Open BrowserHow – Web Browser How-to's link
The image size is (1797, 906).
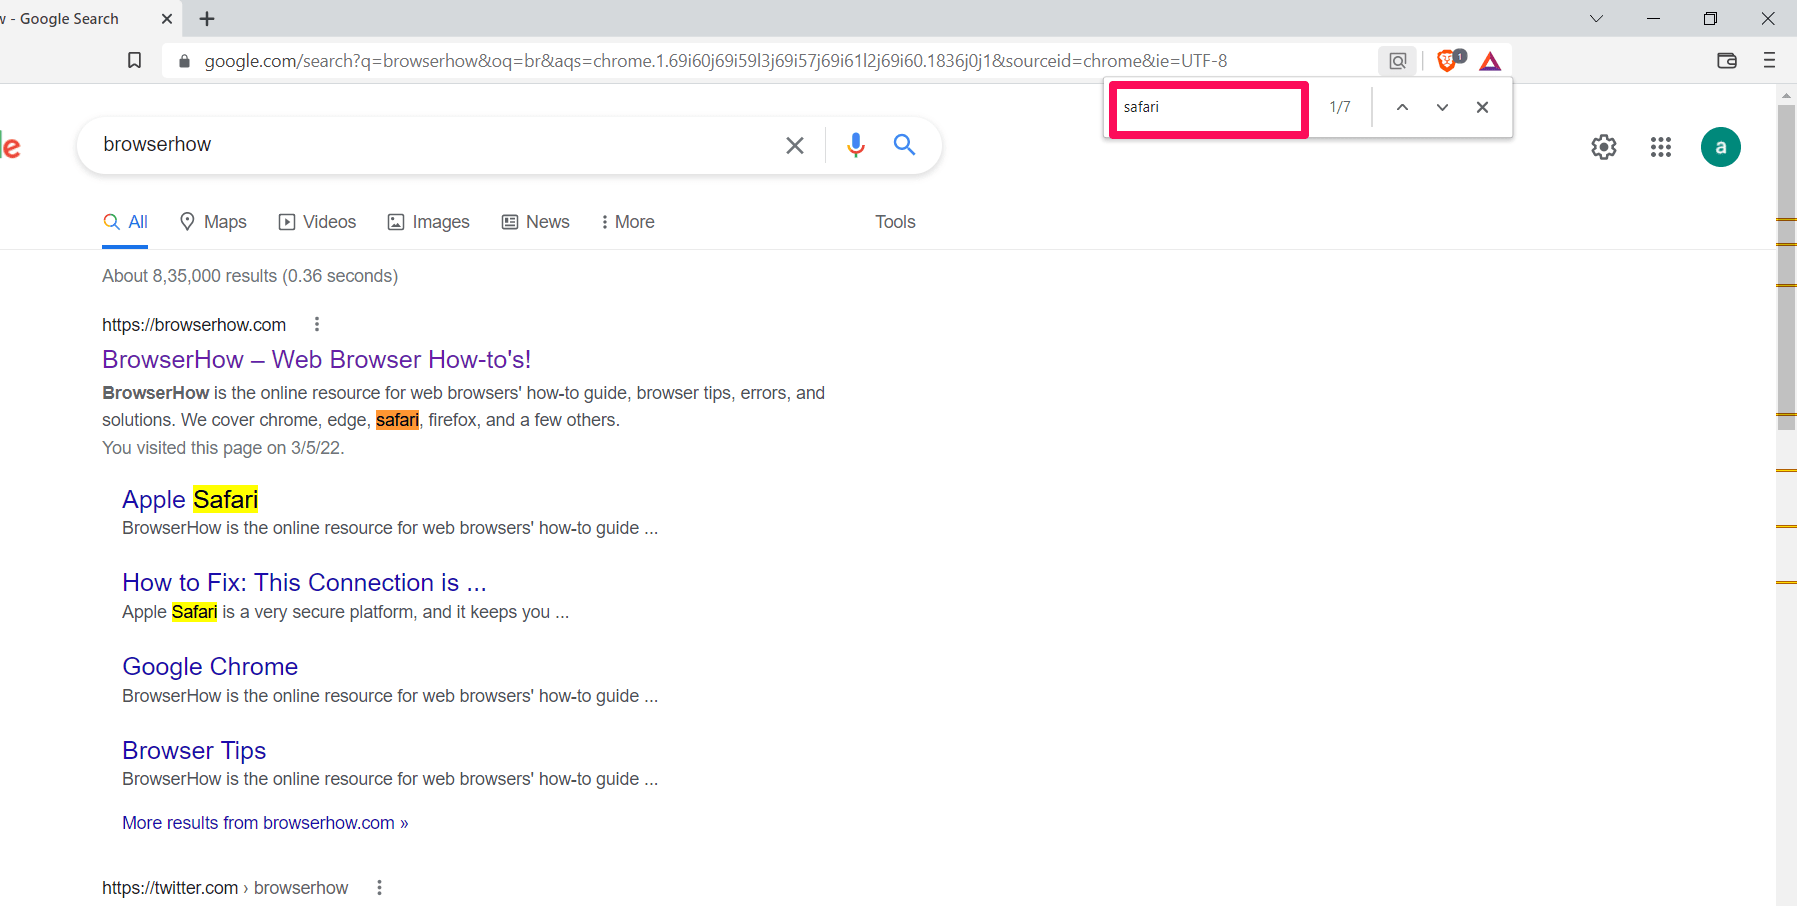tap(316, 359)
